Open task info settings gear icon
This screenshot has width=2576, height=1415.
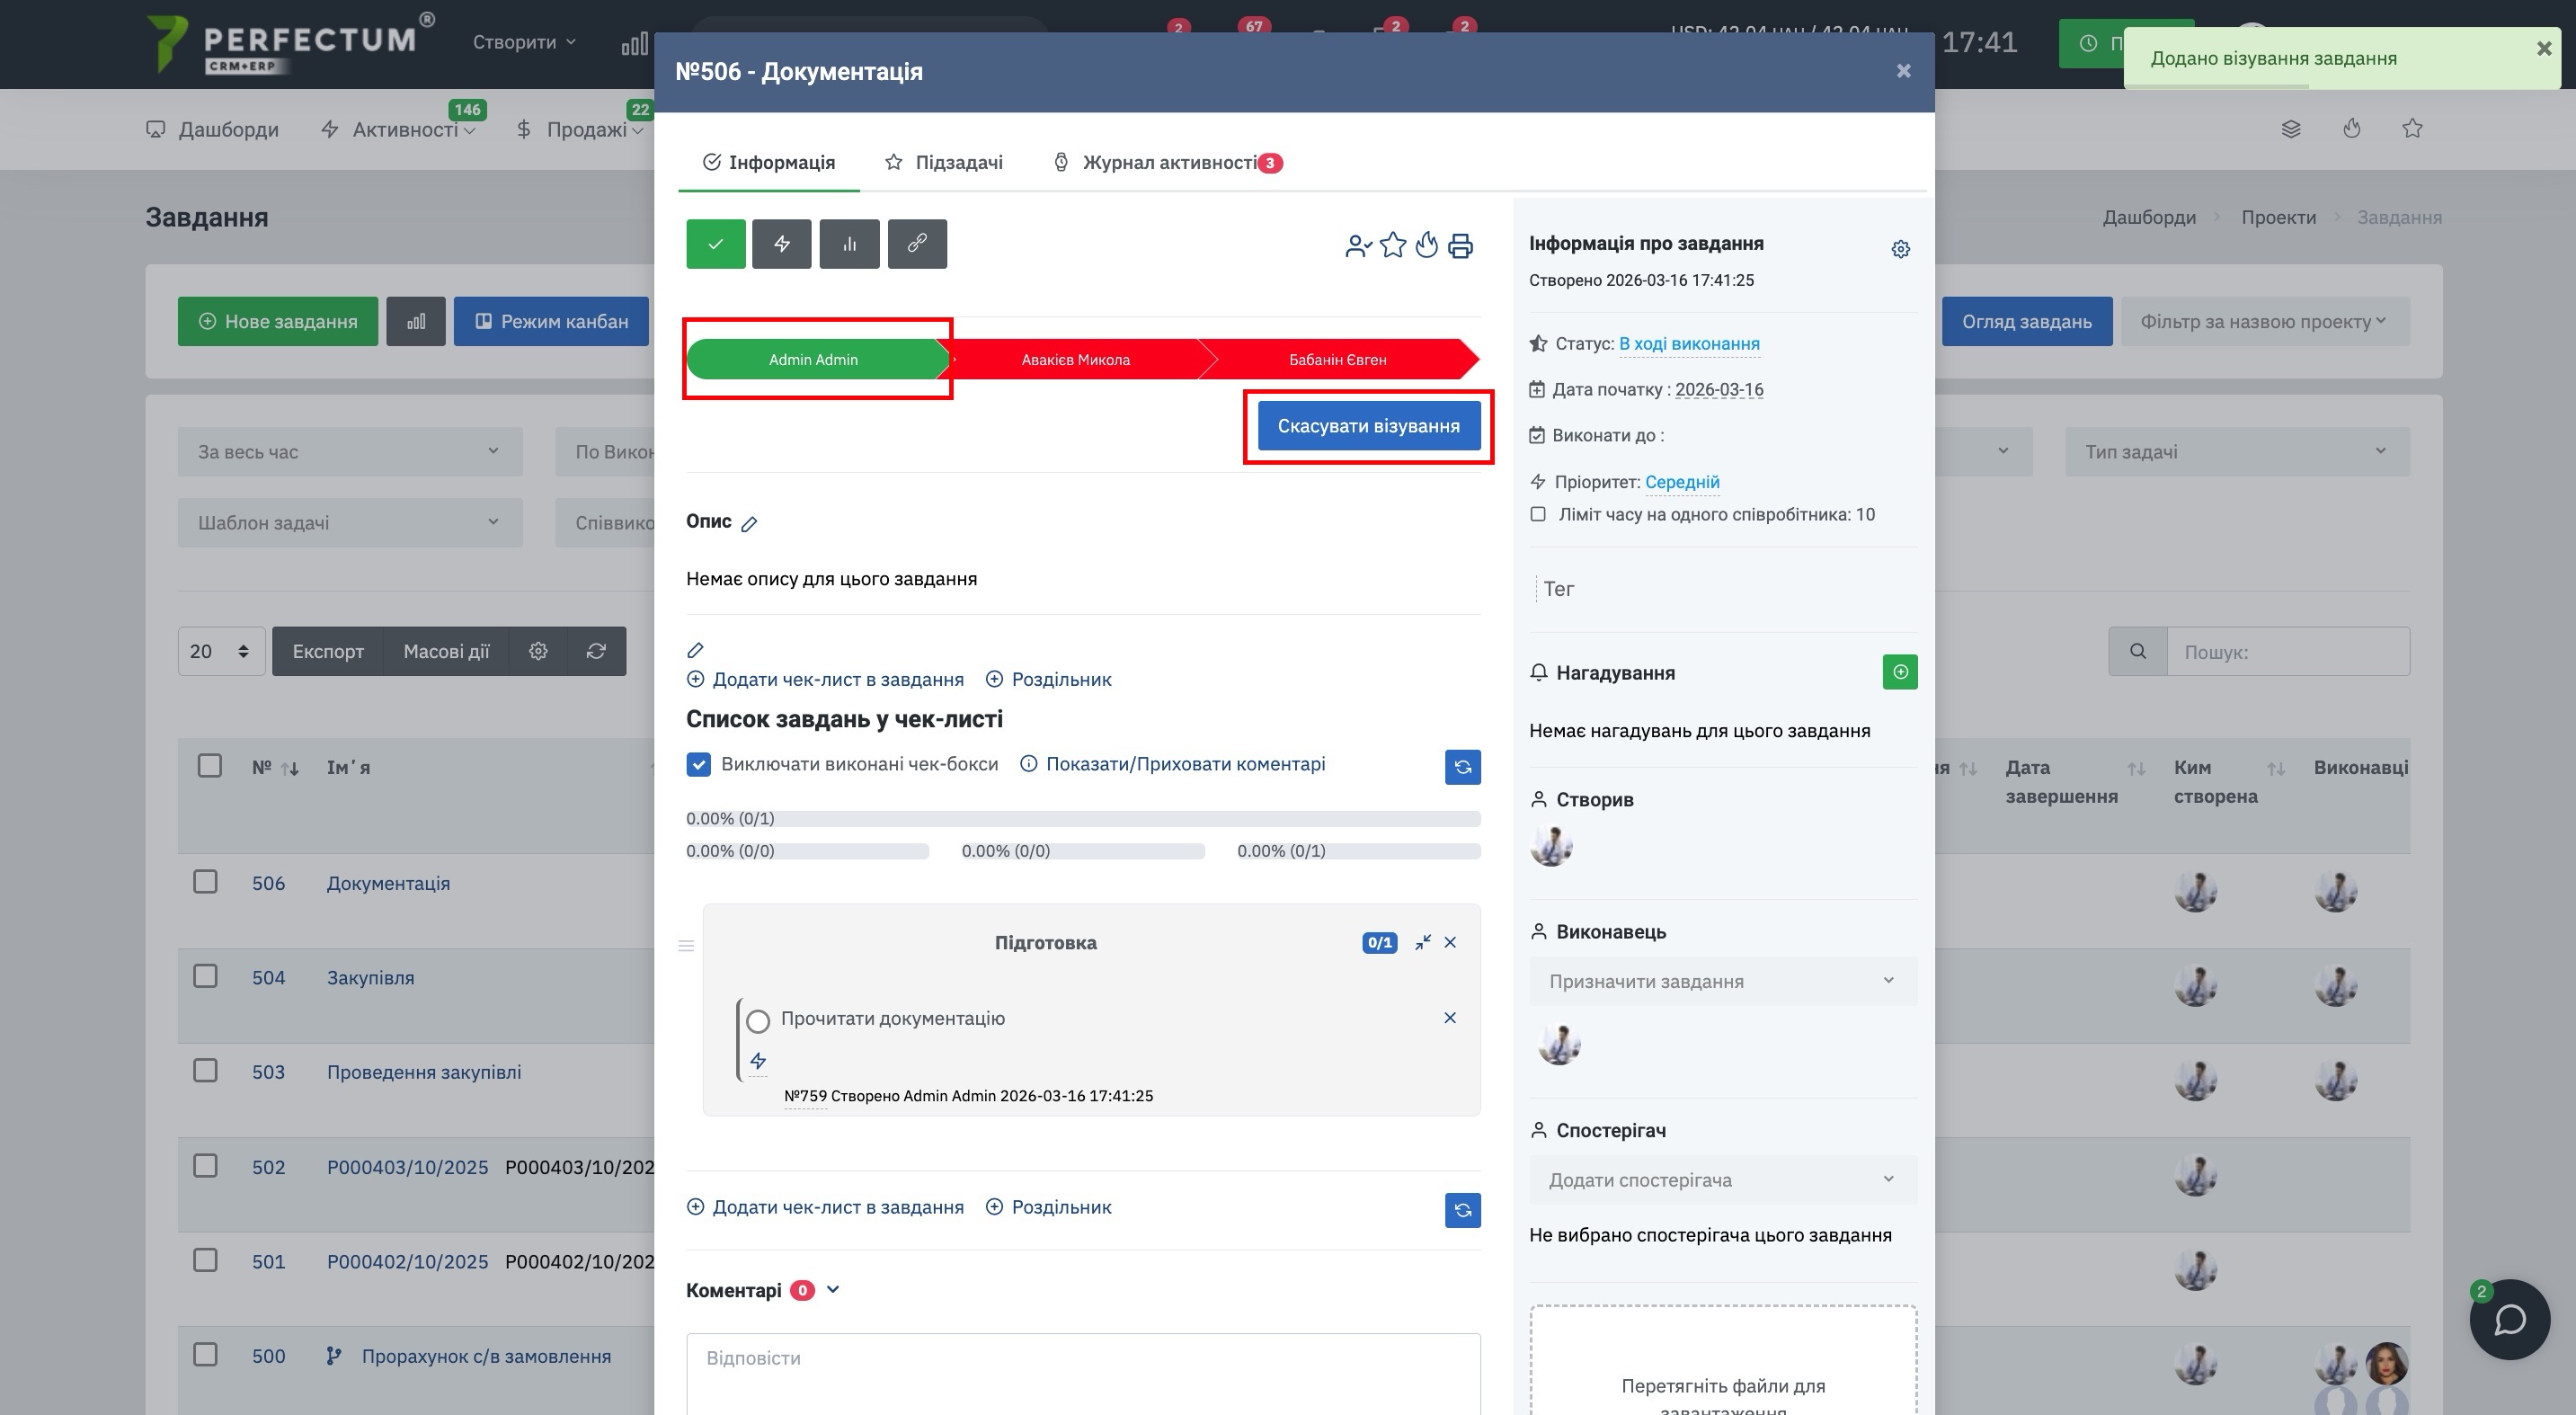(x=1900, y=249)
